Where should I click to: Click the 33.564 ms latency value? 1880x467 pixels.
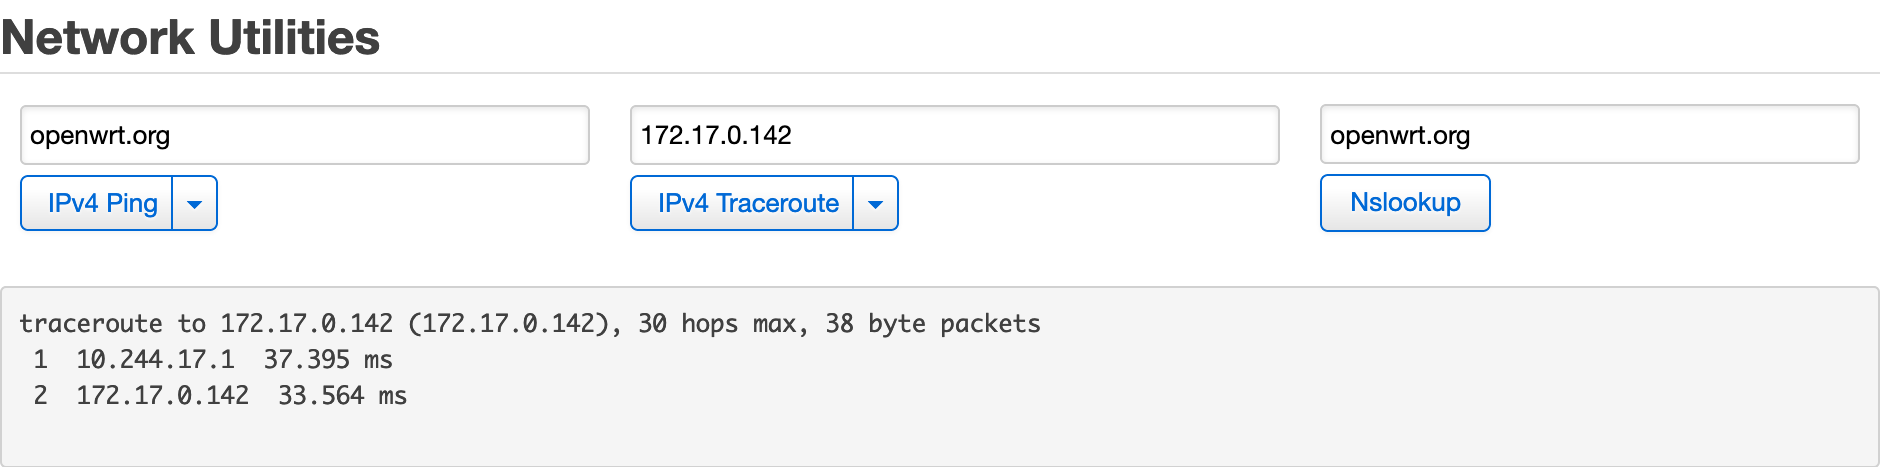pos(342,395)
